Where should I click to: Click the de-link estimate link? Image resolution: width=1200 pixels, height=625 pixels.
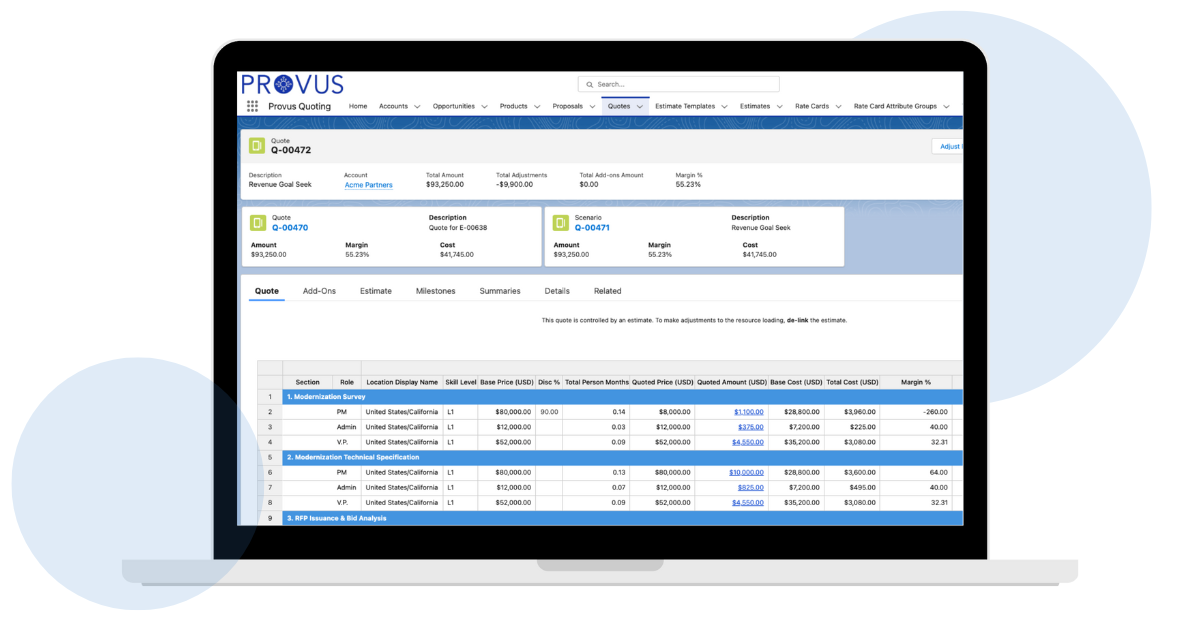coord(797,320)
